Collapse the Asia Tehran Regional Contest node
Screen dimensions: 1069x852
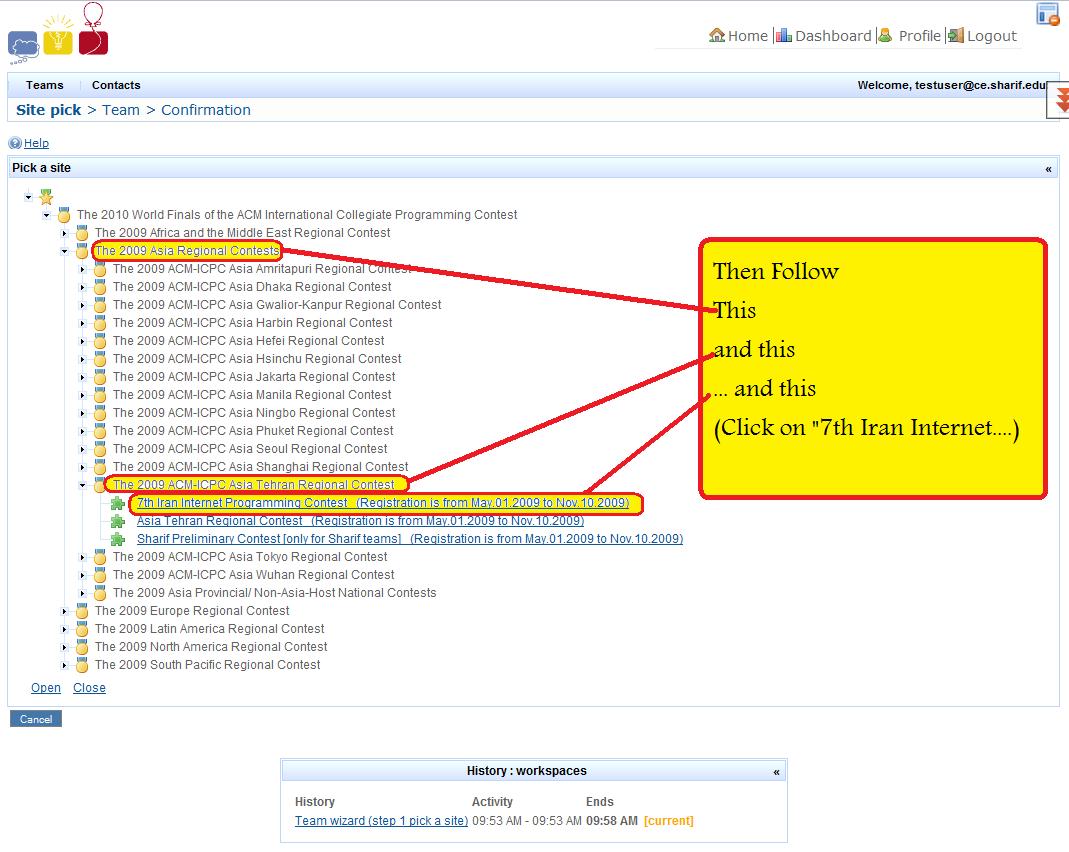pos(83,485)
